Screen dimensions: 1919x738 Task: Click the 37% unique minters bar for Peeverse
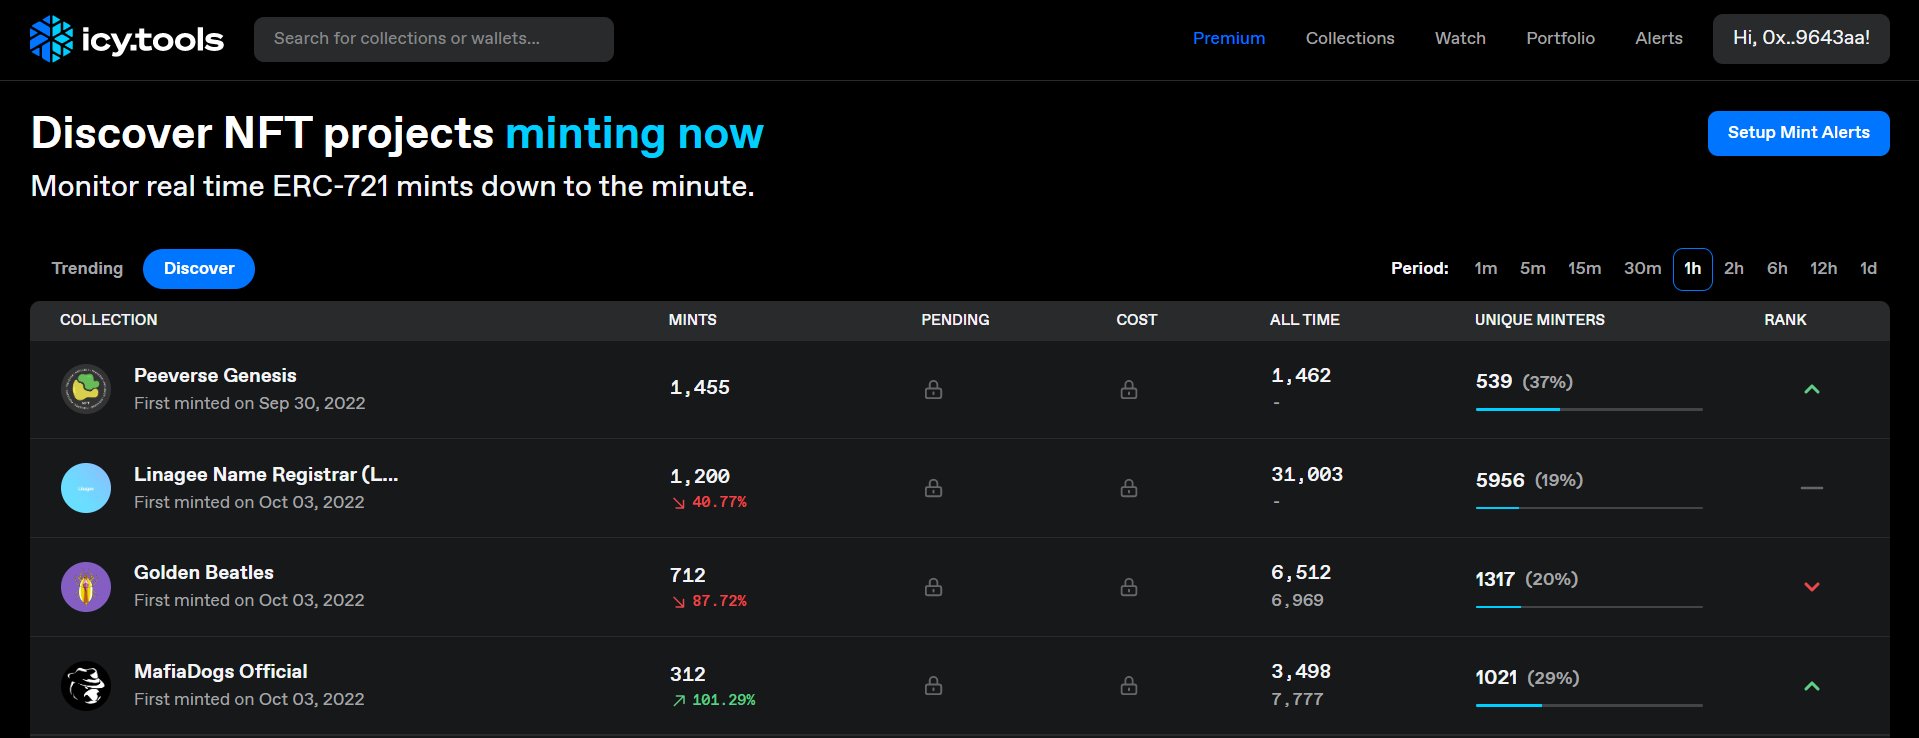pos(1589,409)
